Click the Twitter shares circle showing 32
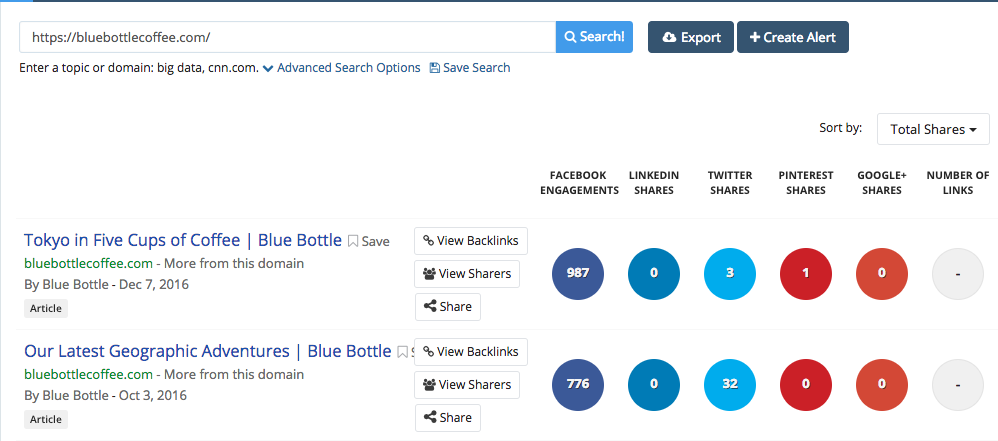The width and height of the screenshot is (998, 441). pyautogui.click(x=730, y=384)
